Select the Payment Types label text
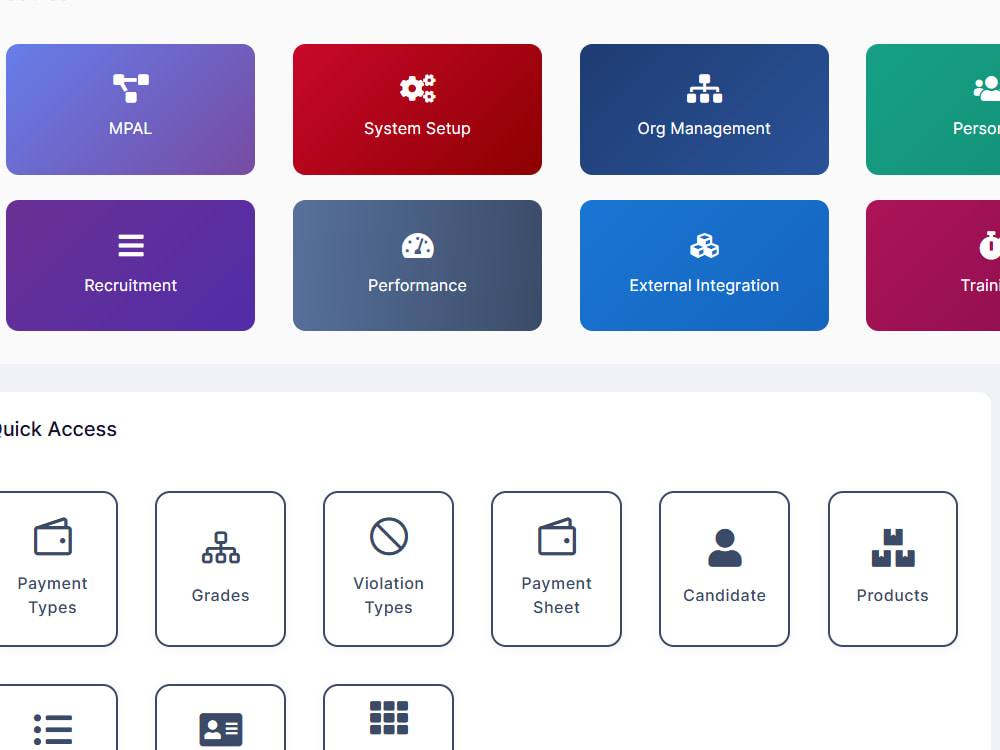 (52, 595)
